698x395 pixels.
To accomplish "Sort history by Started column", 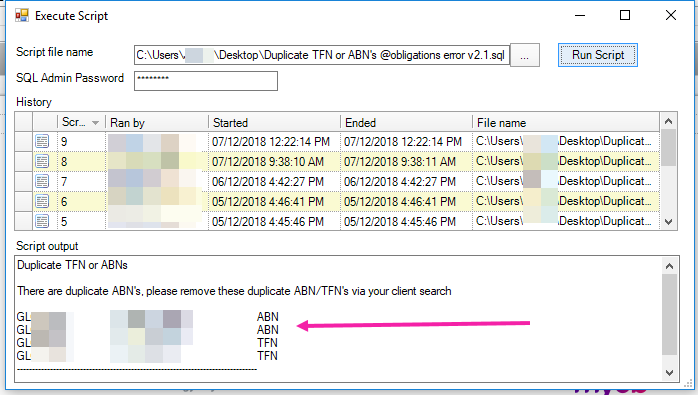I will [x=274, y=122].
